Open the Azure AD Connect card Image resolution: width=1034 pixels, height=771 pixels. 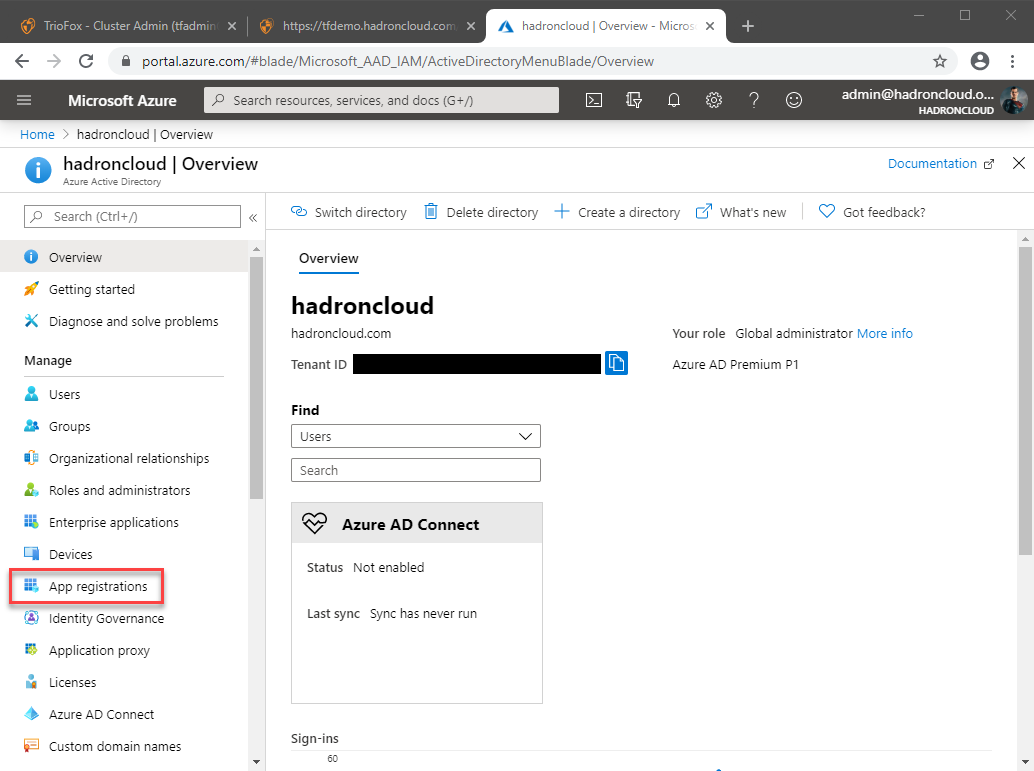417,603
